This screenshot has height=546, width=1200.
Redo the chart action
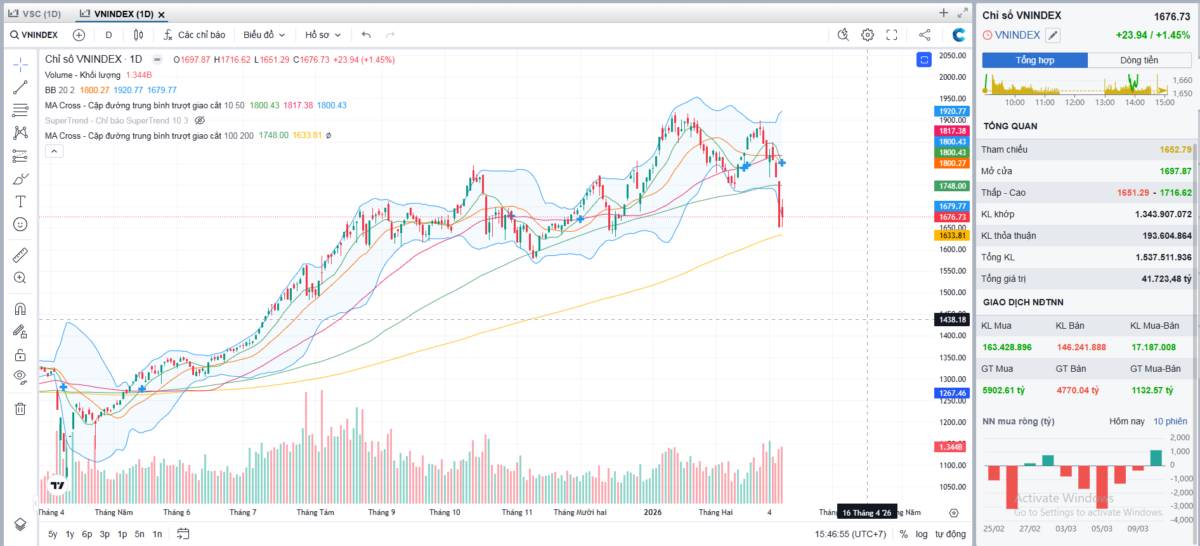[x=390, y=34]
